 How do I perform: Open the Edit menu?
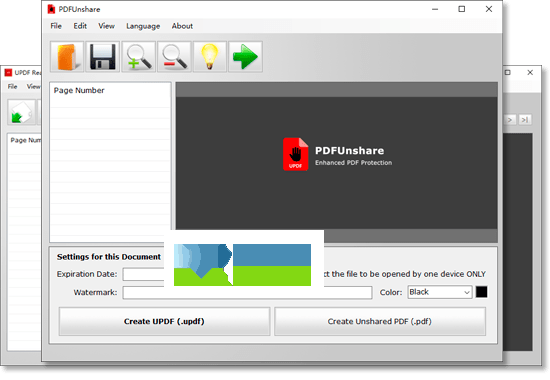pyautogui.click(x=80, y=26)
